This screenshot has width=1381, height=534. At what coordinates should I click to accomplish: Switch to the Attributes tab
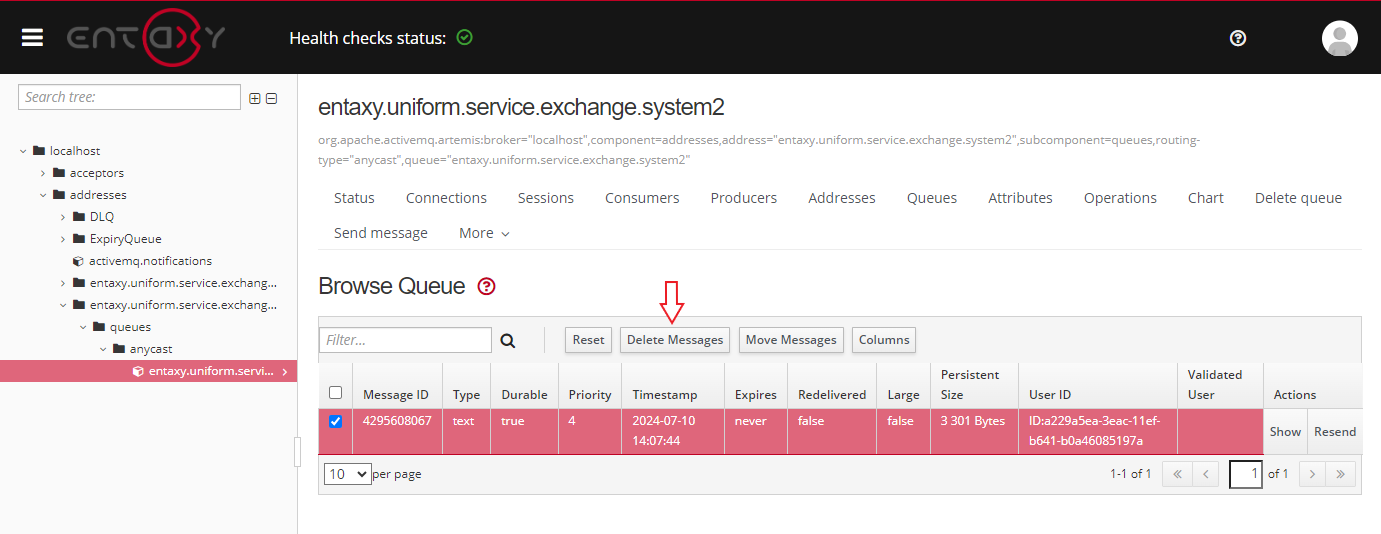click(x=1020, y=198)
